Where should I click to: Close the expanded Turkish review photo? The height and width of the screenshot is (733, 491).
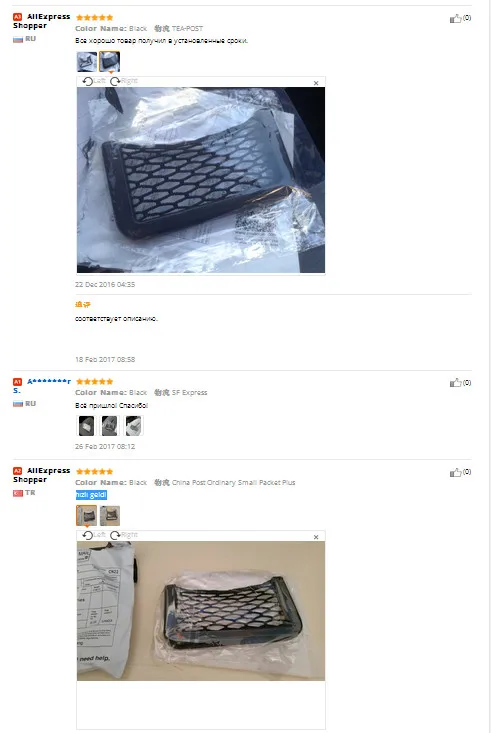point(316,537)
